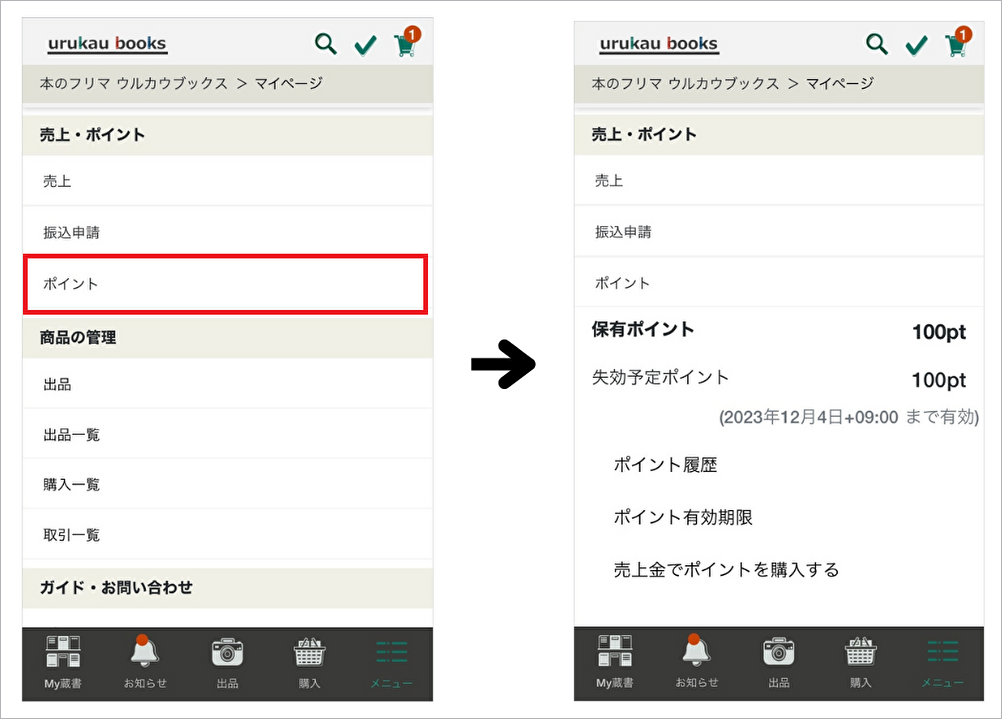Open 出品一覧 in product management list

227,435
